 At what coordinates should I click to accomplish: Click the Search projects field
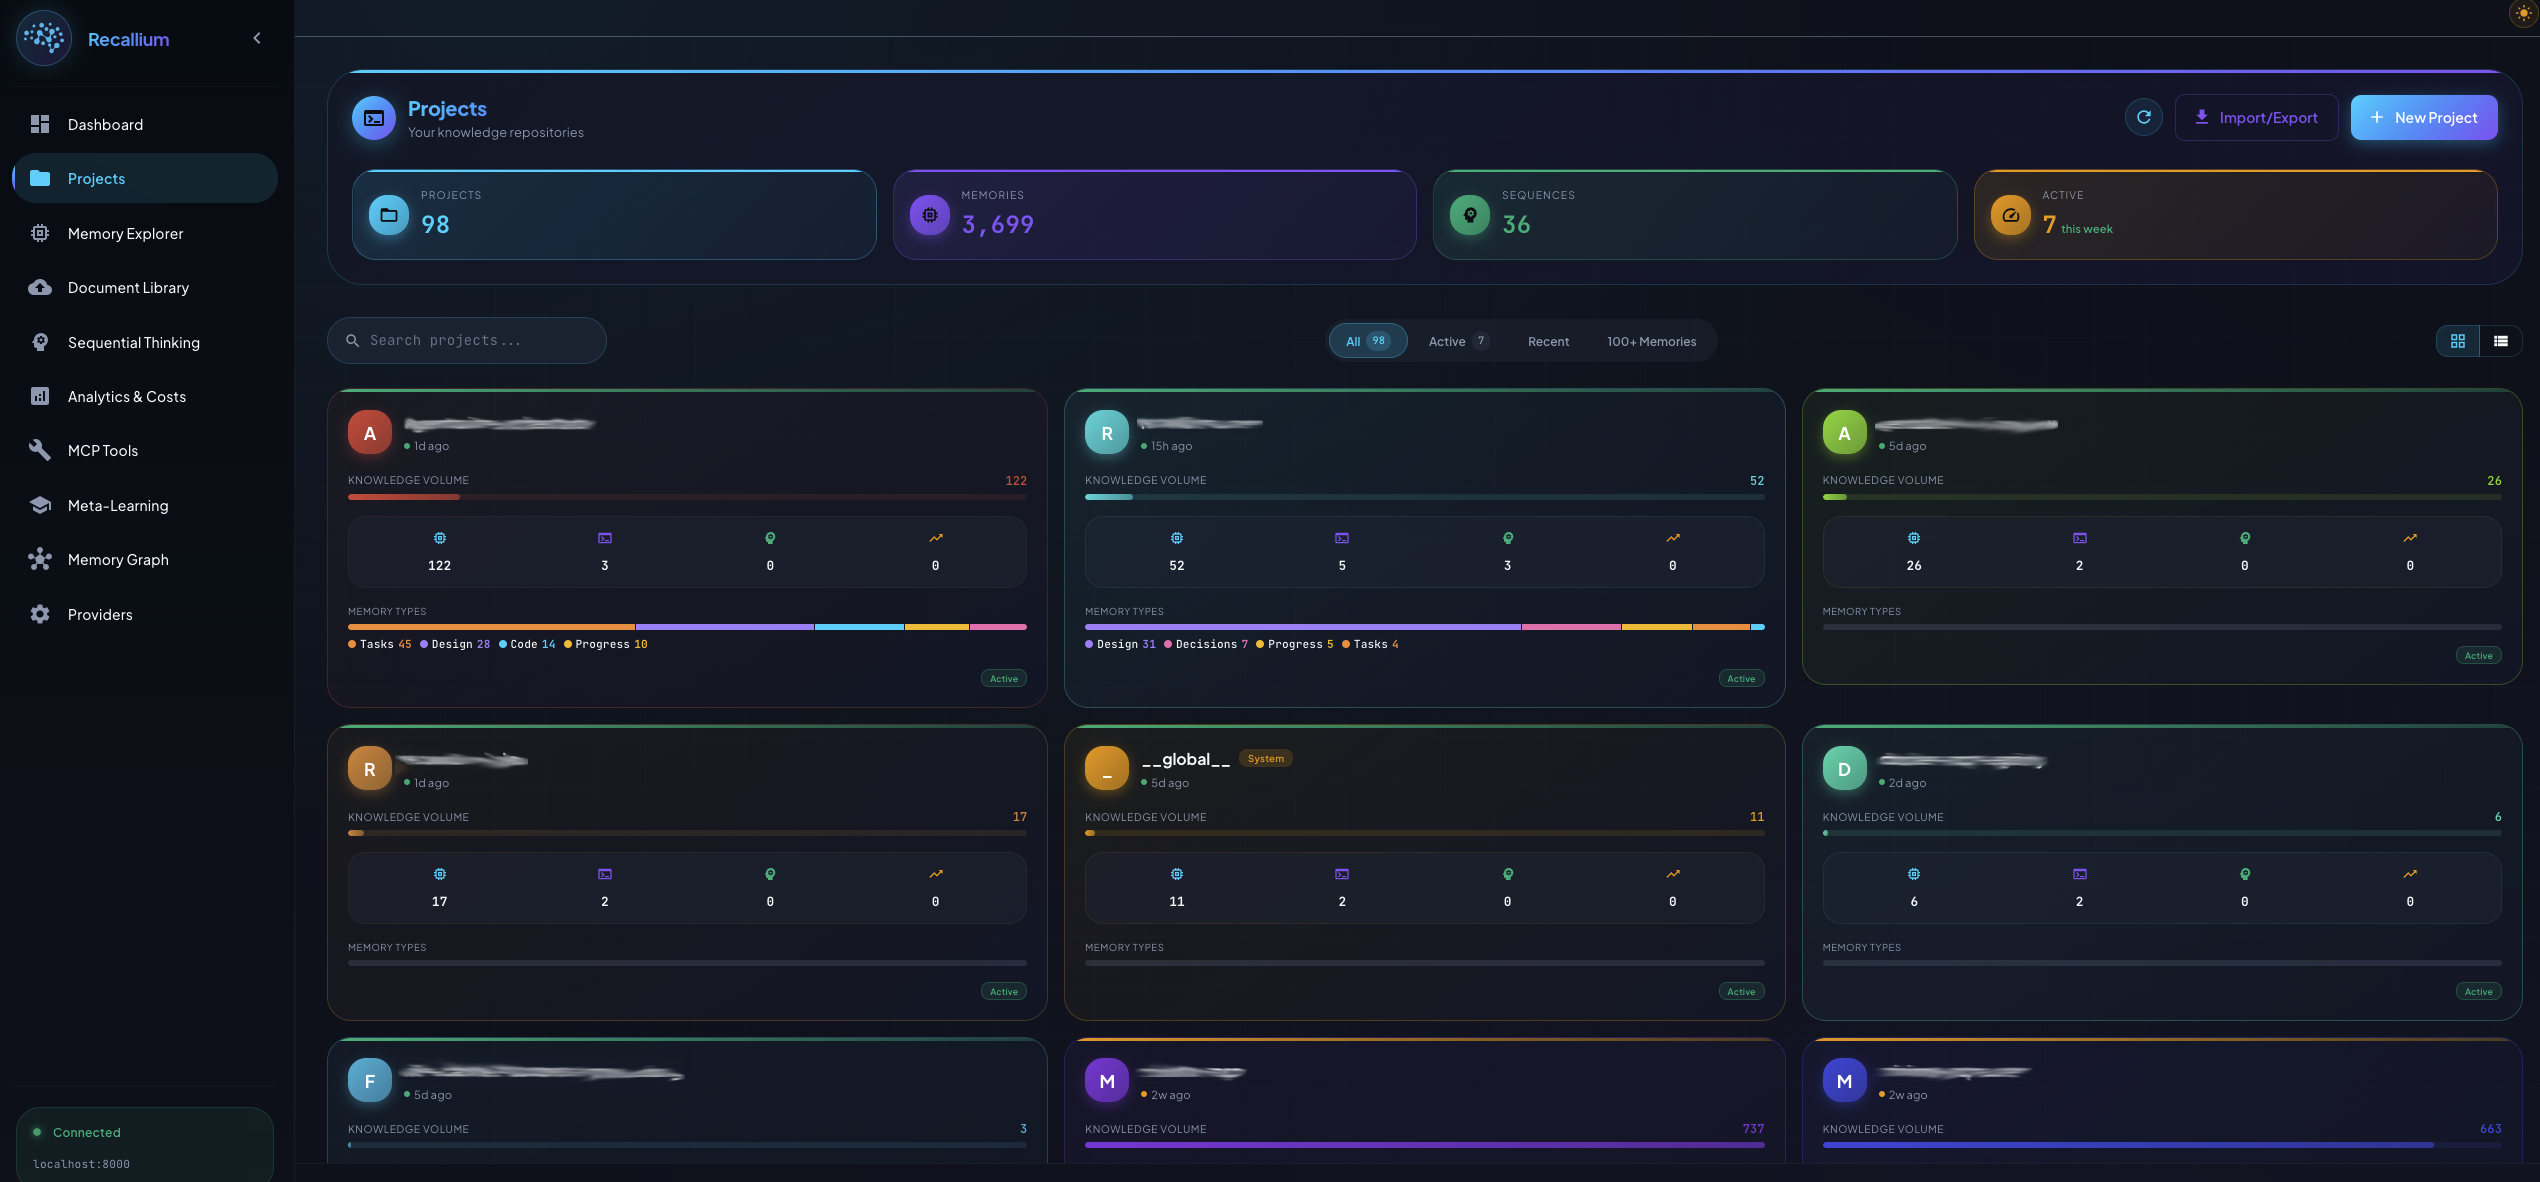click(466, 340)
